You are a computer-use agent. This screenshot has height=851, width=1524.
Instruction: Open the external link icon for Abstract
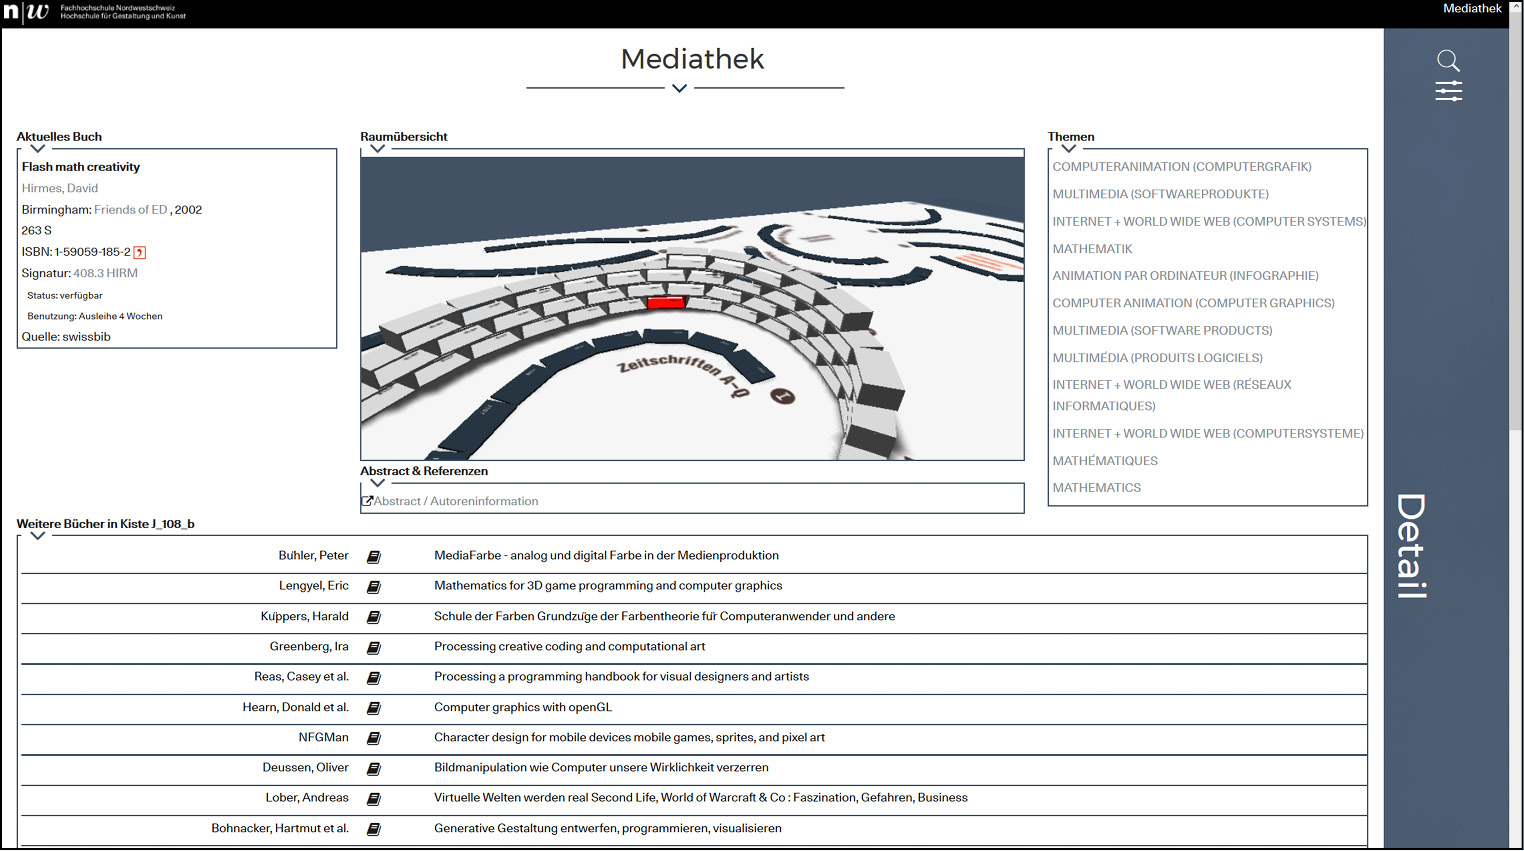tap(367, 501)
